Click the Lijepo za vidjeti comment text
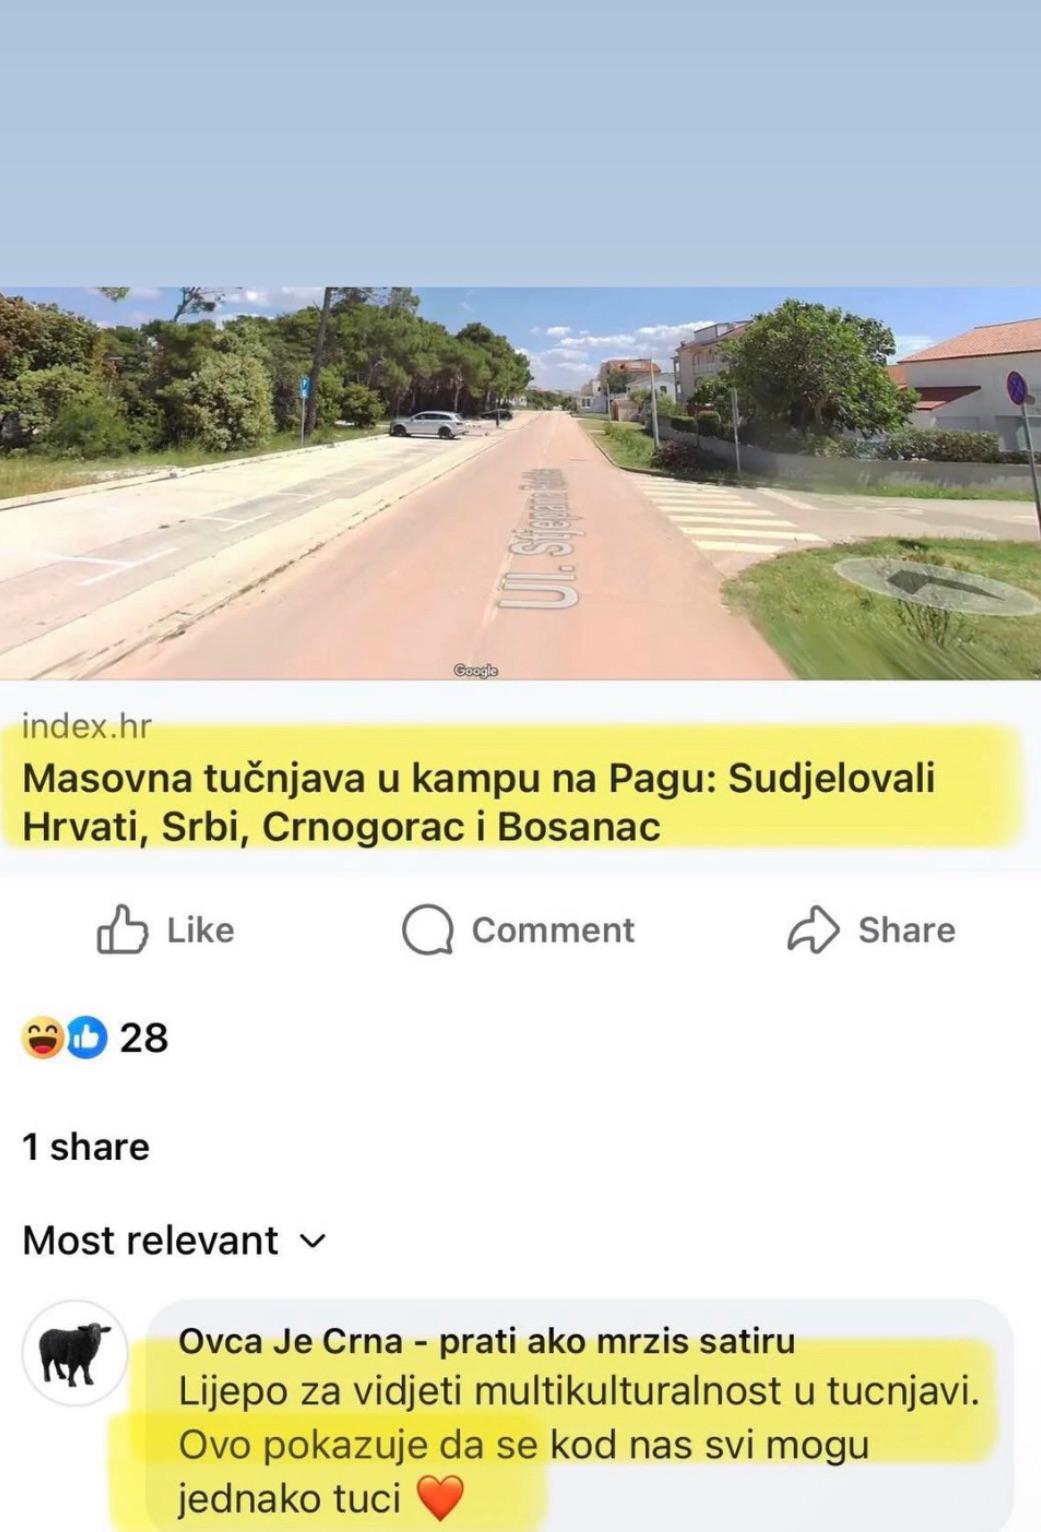Image resolution: width=1041 pixels, height=1532 pixels. coord(578,1445)
